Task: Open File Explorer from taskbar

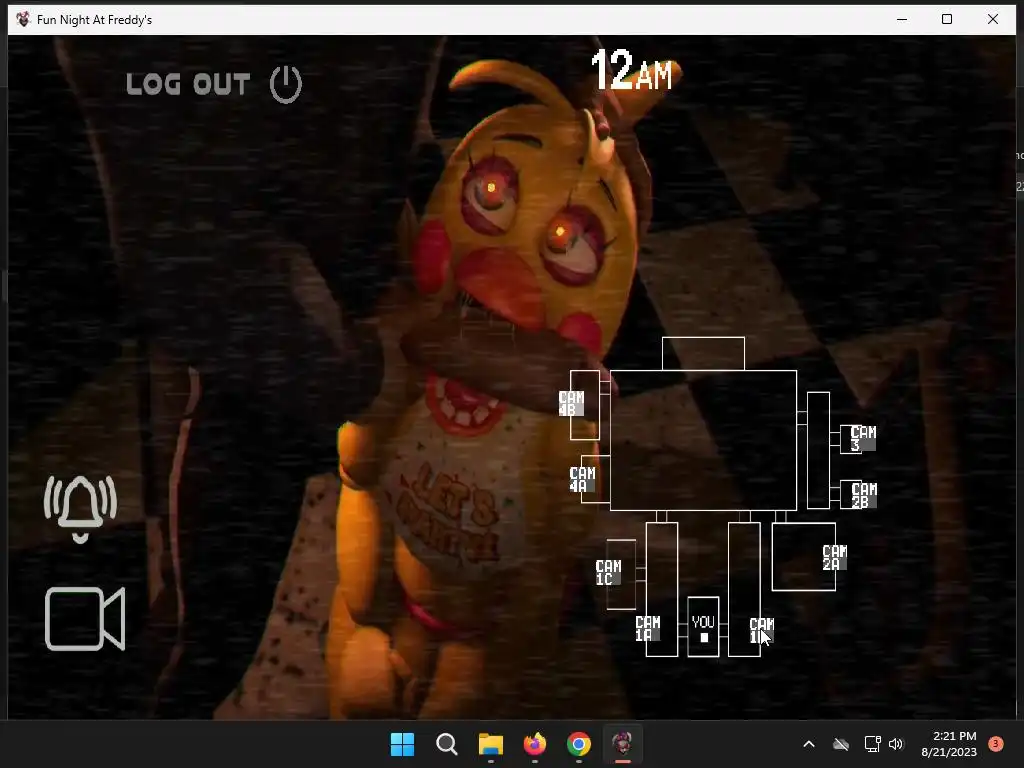Action: (491, 744)
